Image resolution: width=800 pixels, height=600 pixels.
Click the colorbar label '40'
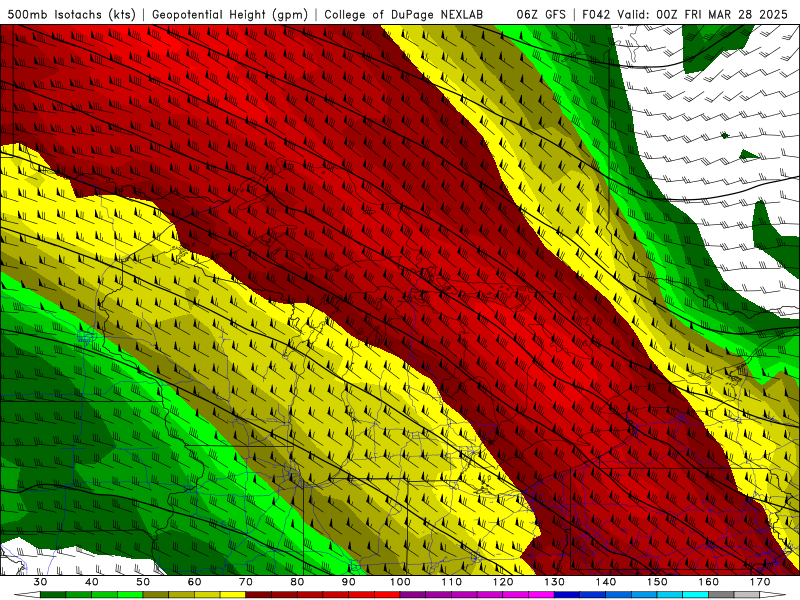(91, 582)
